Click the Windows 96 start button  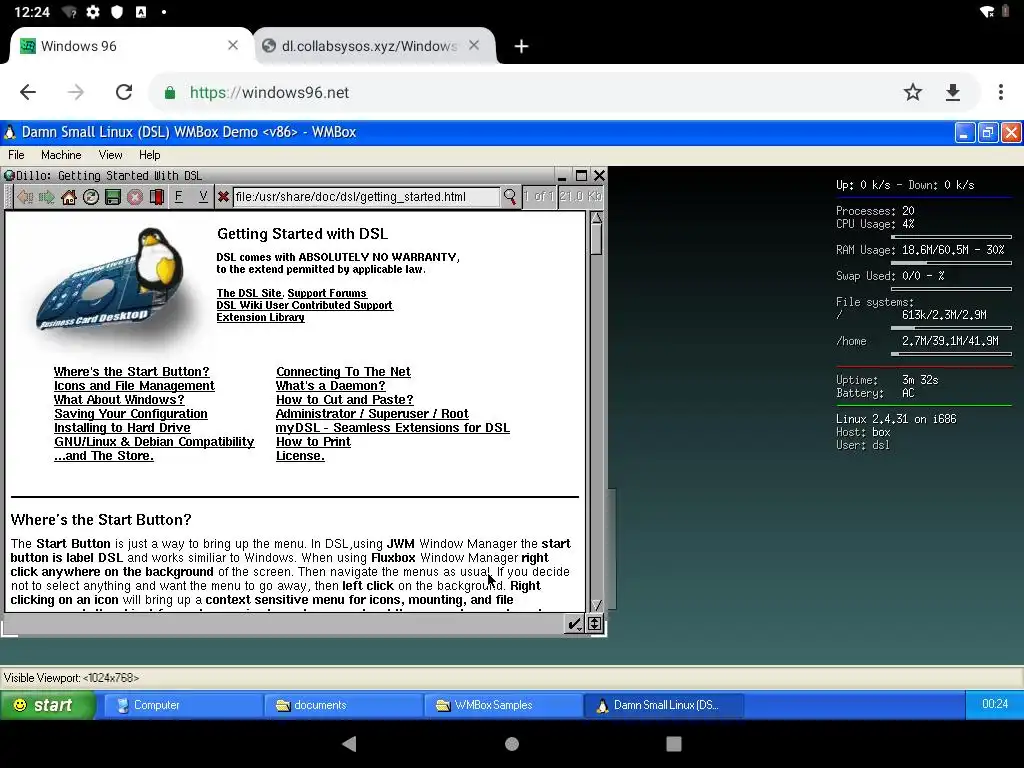[x=47, y=705]
